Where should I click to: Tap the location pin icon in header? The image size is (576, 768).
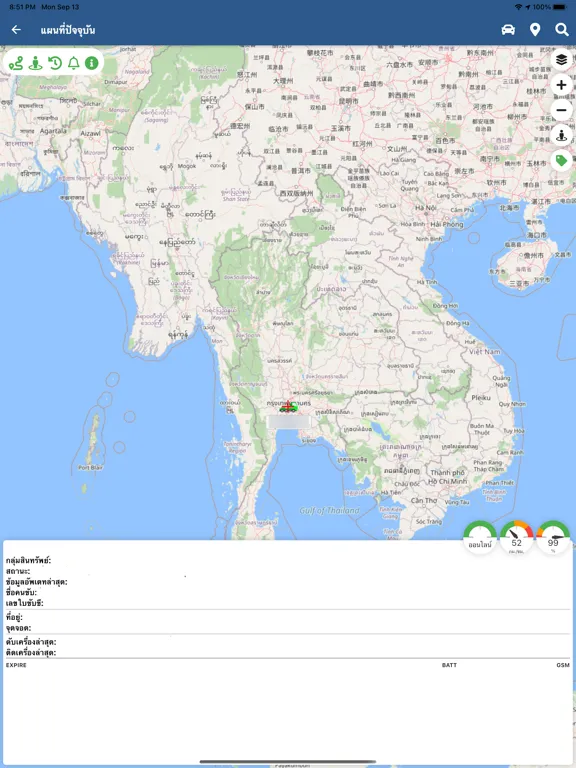(x=535, y=30)
